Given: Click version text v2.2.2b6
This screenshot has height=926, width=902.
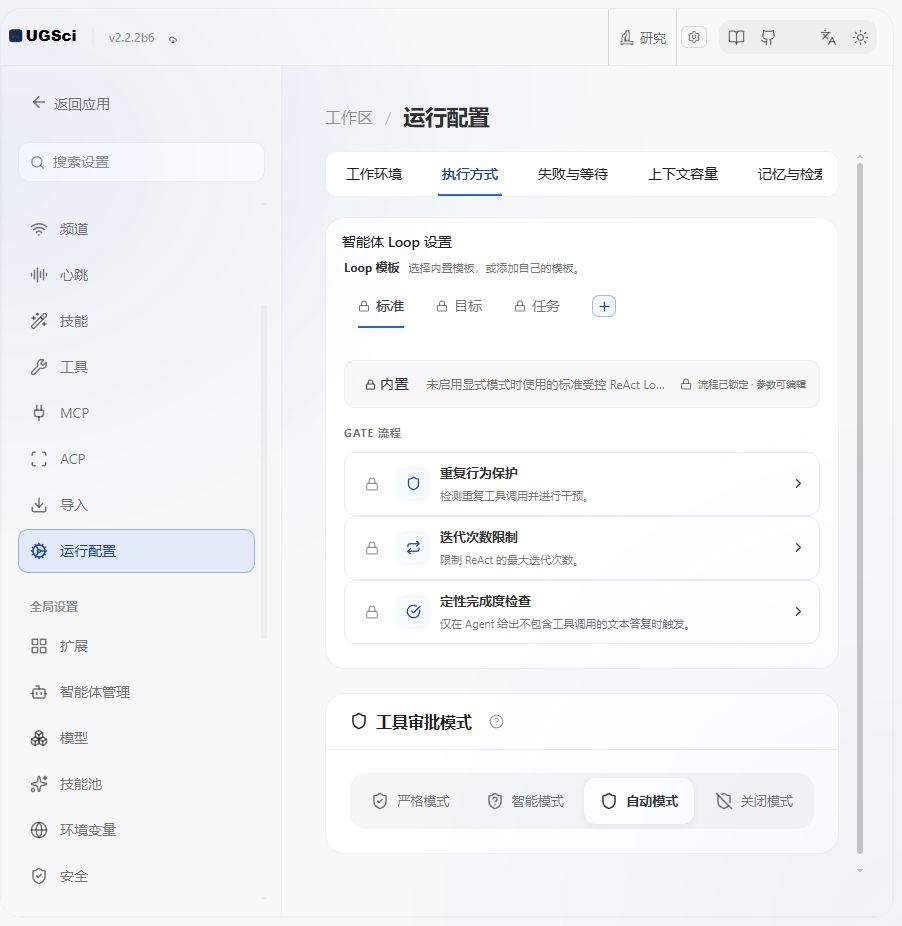Looking at the screenshot, I should coord(131,38).
